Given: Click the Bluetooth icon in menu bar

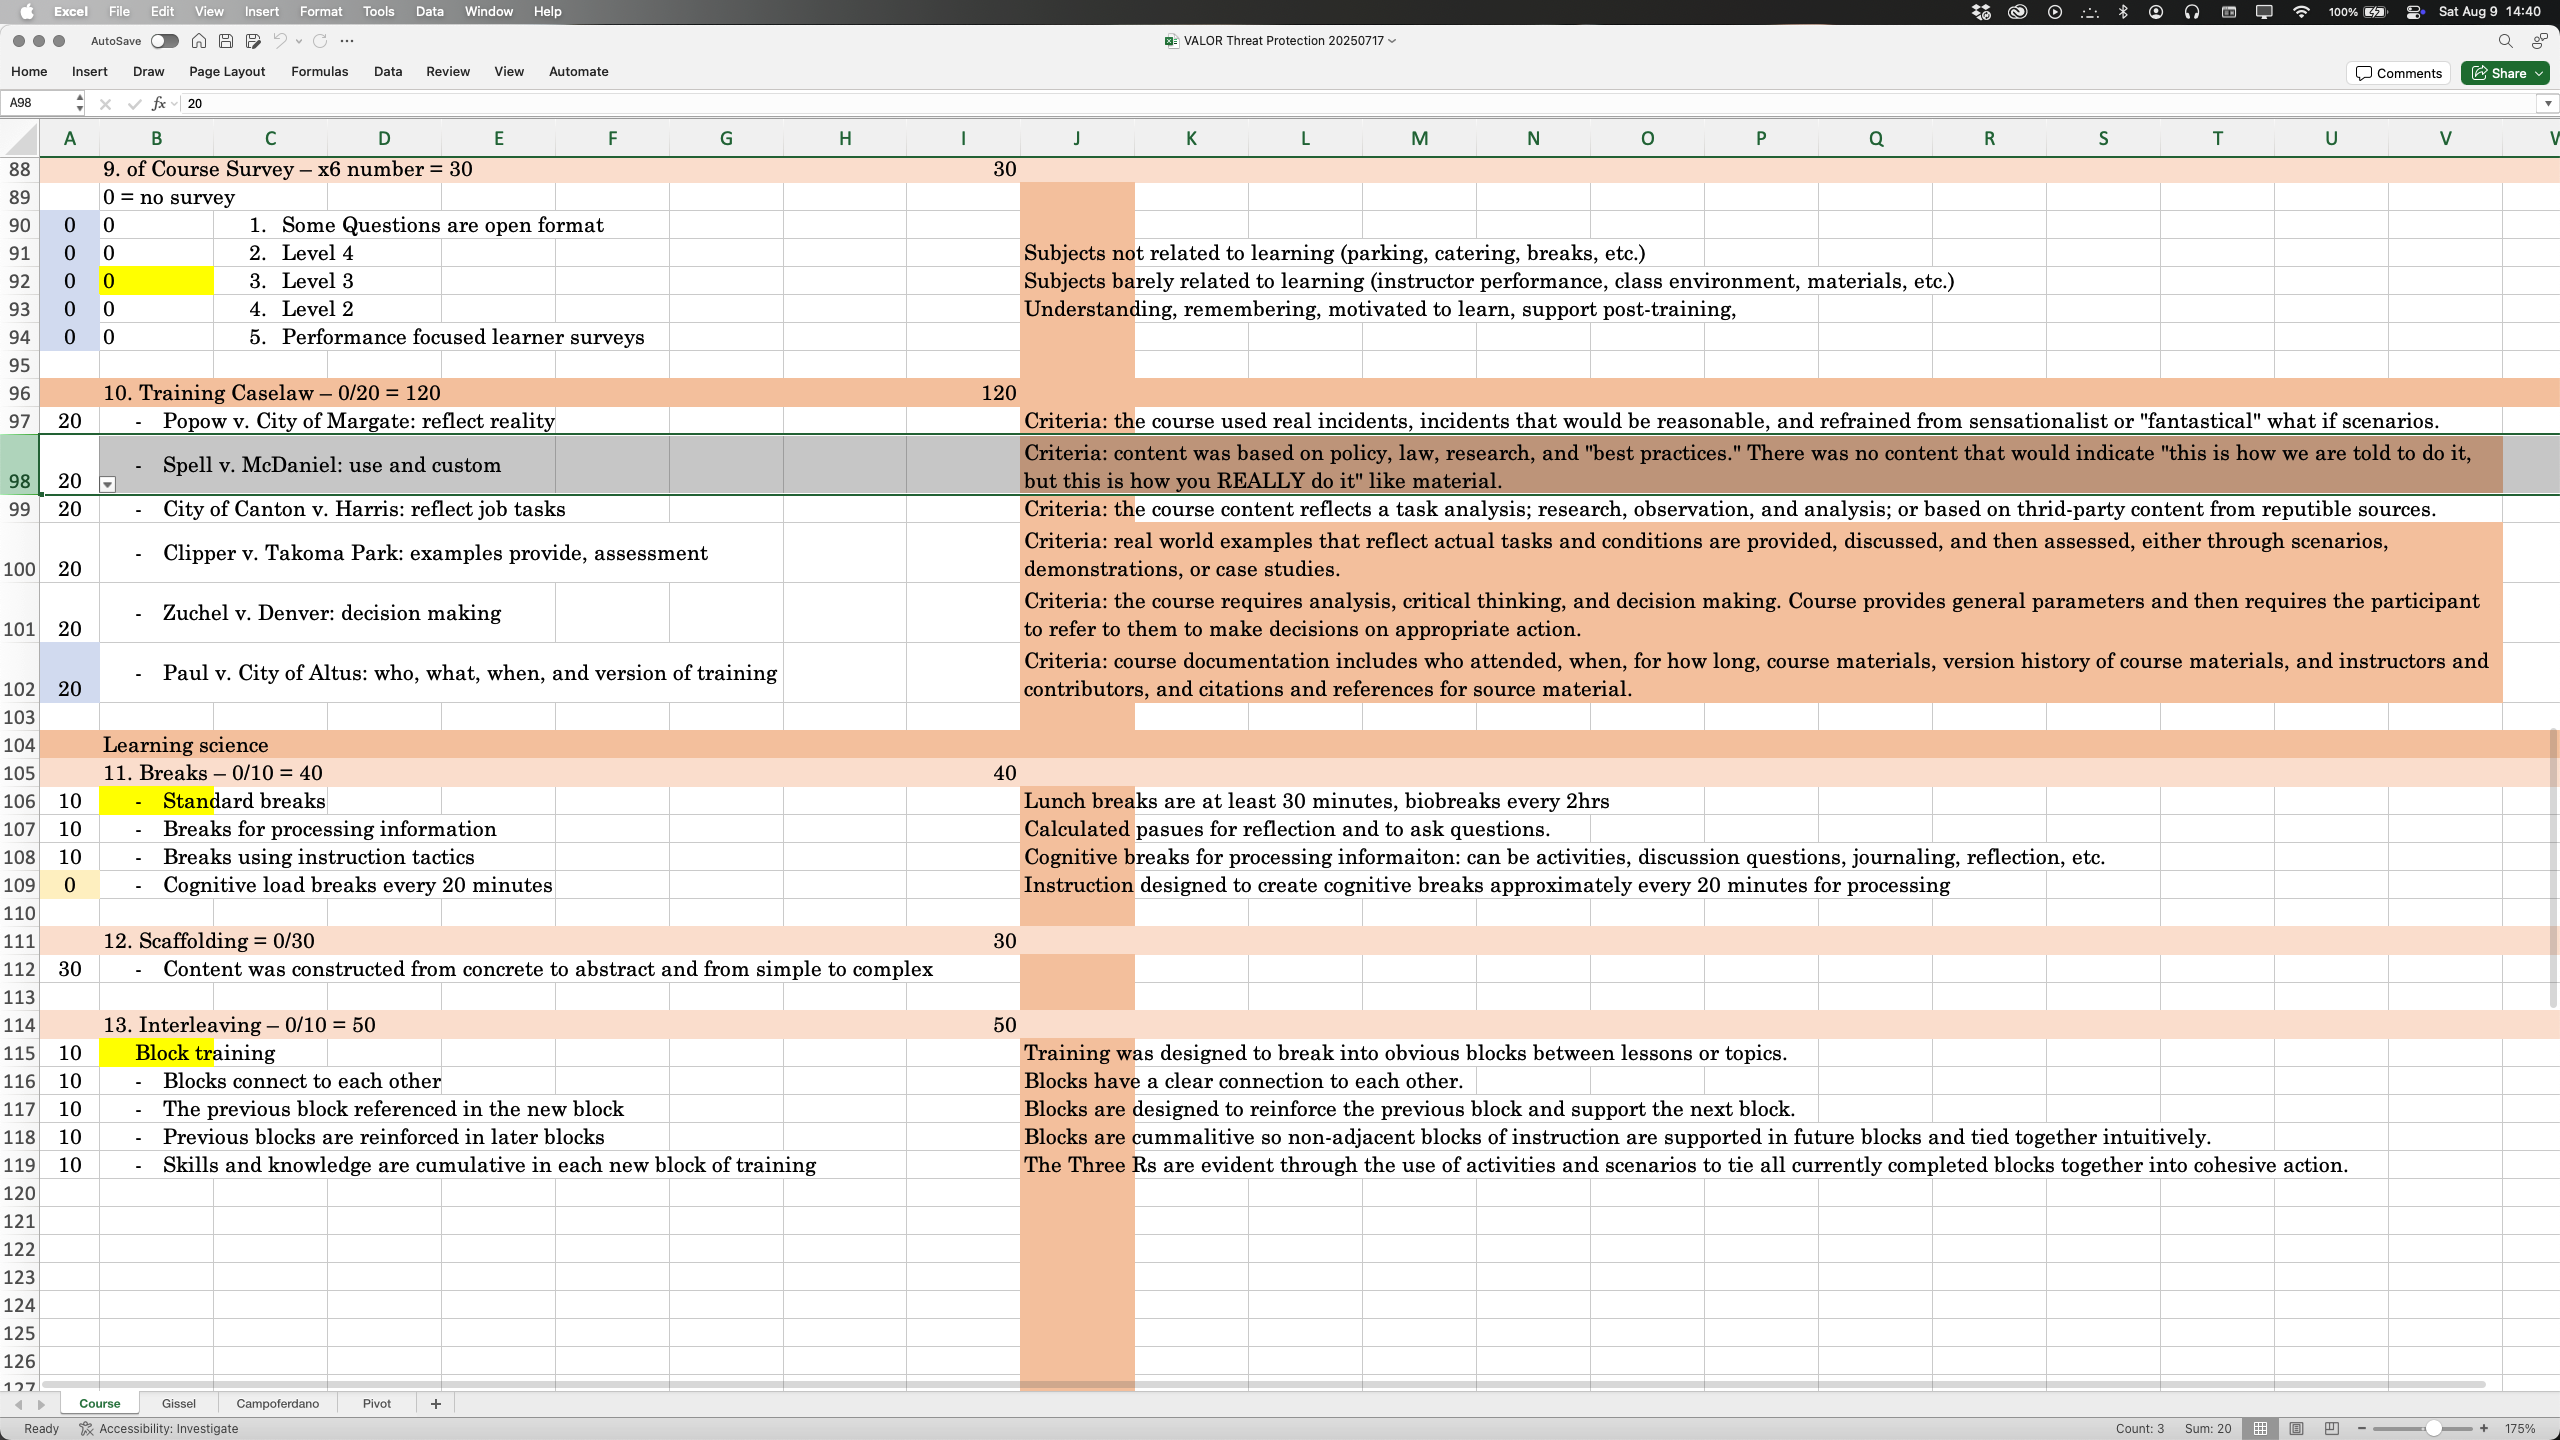Looking at the screenshot, I should (x=2123, y=12).
